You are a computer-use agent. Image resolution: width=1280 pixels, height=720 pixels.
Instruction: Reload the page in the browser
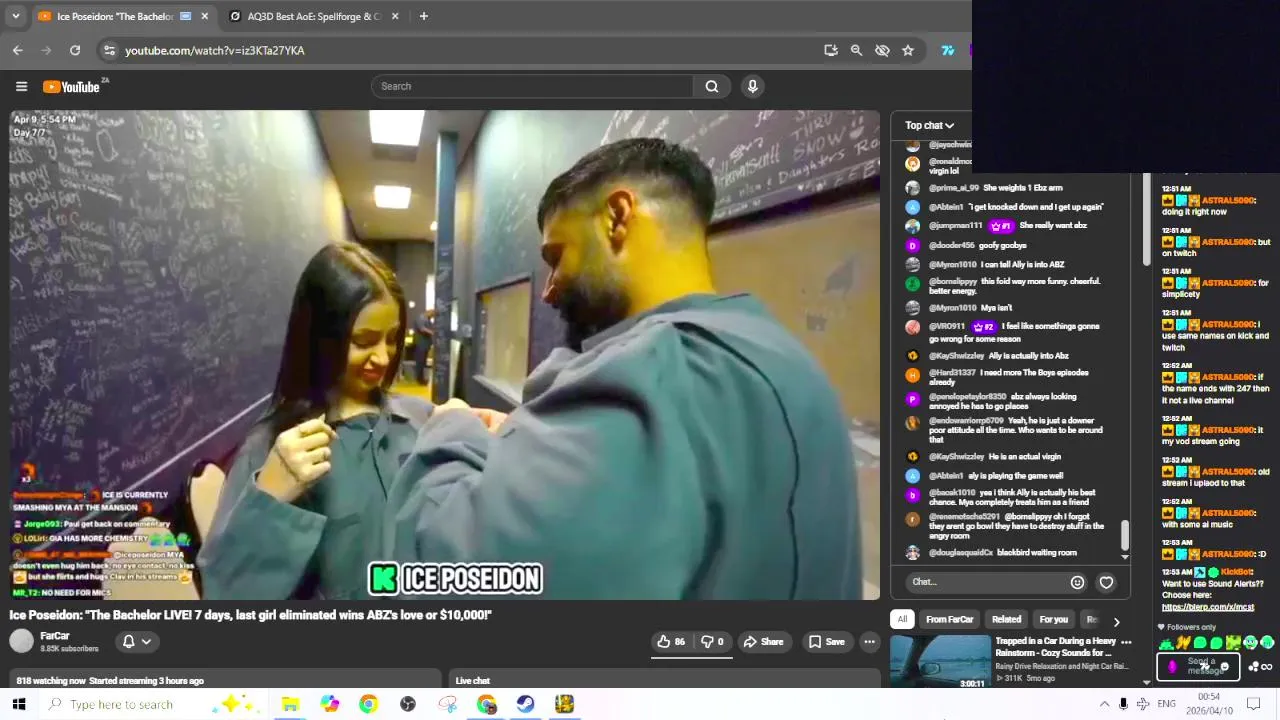tap(75, 50)
